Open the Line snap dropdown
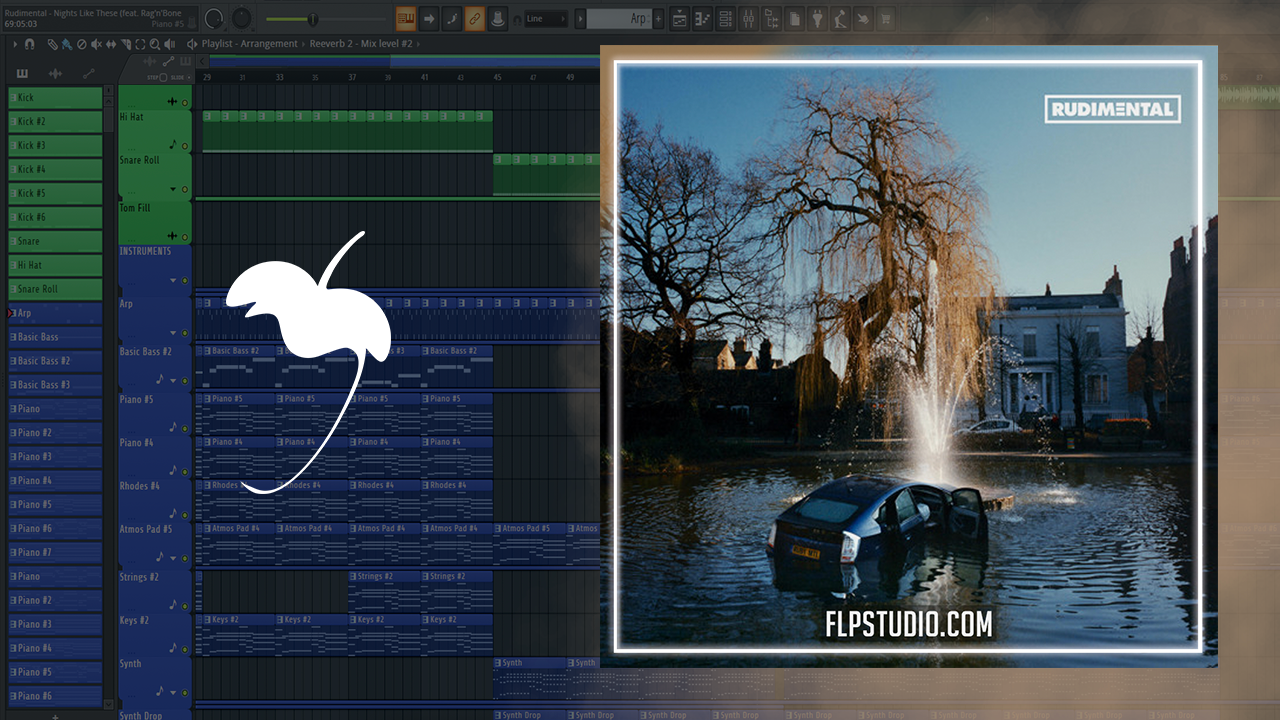1280x720 pixels. (546, 18)
